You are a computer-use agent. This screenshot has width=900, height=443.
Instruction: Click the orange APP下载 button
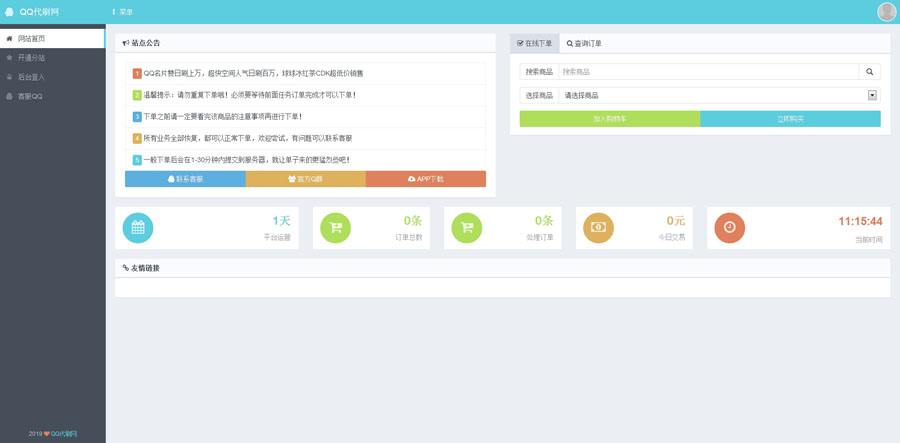425,179
